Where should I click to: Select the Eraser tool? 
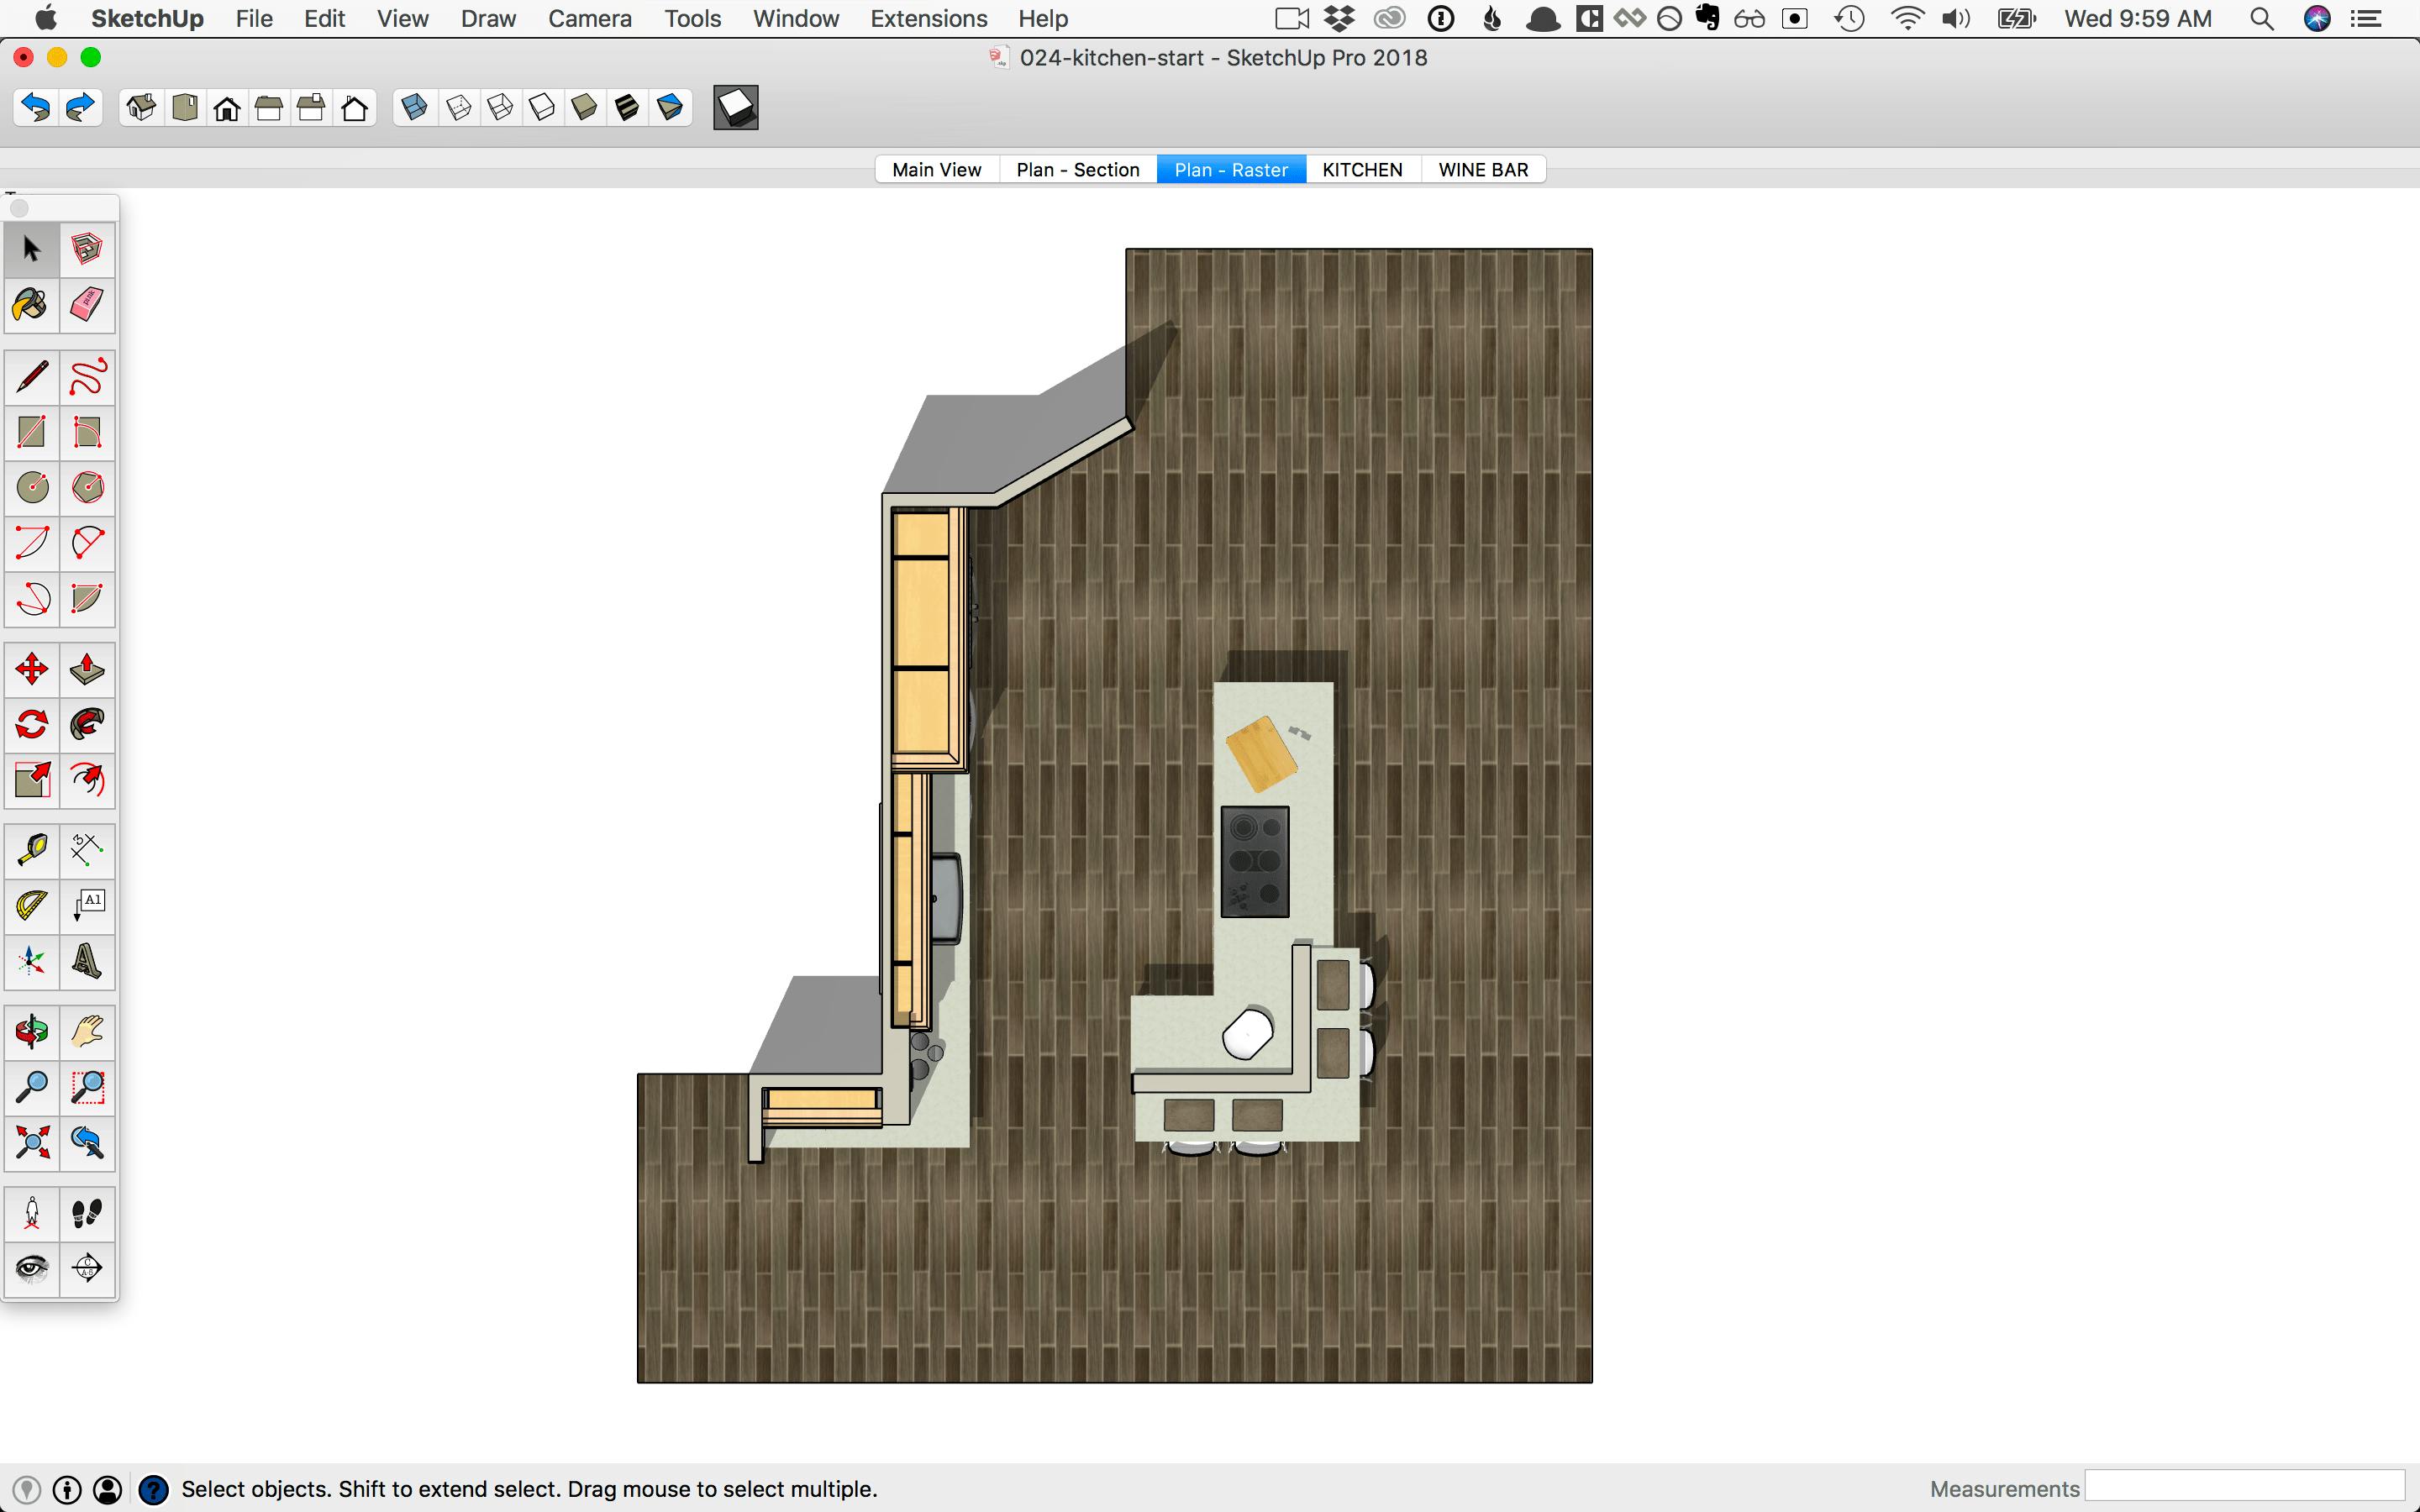click(87, 307)
